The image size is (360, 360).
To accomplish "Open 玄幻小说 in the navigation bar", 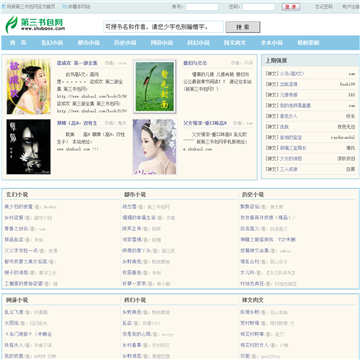I will coord(52,43).
